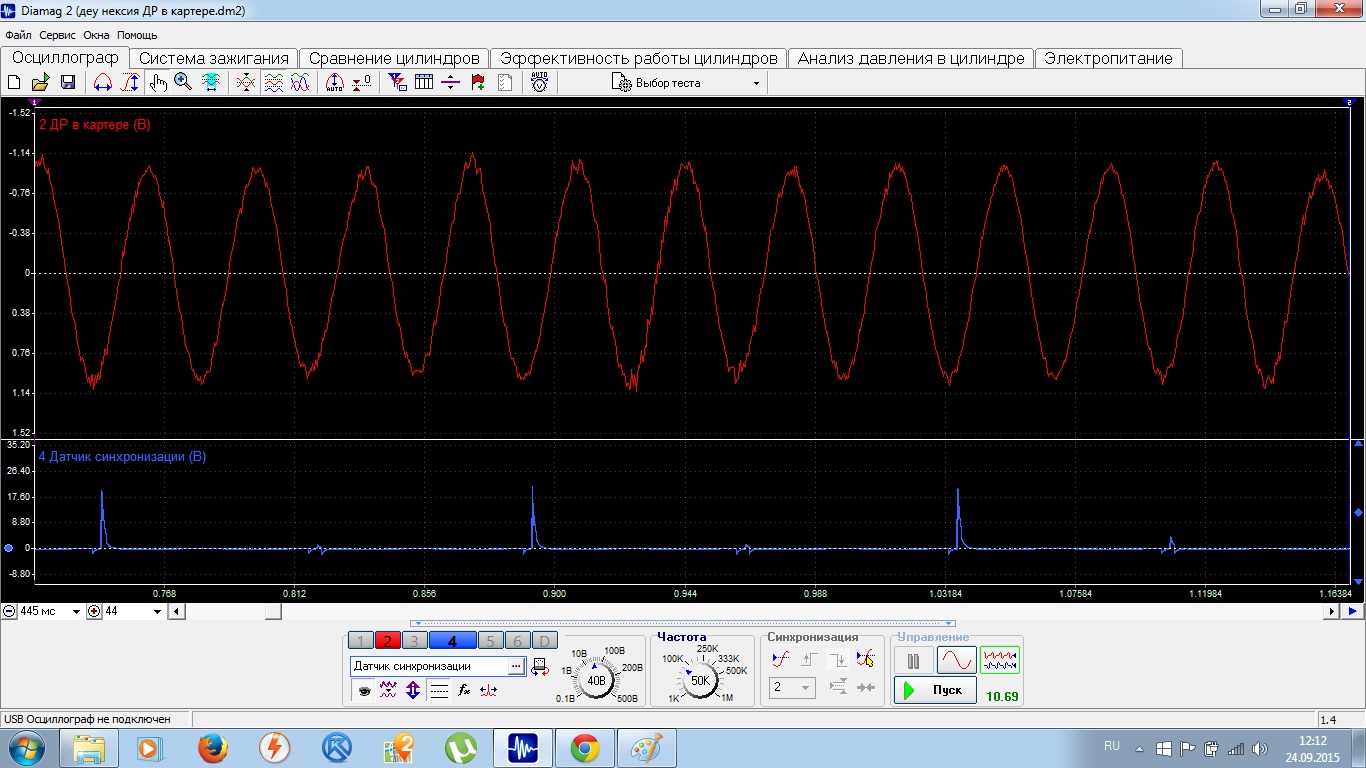Select the red sine wave mode button
This screenshot has width=1366, height=768.
pos(956,660)
